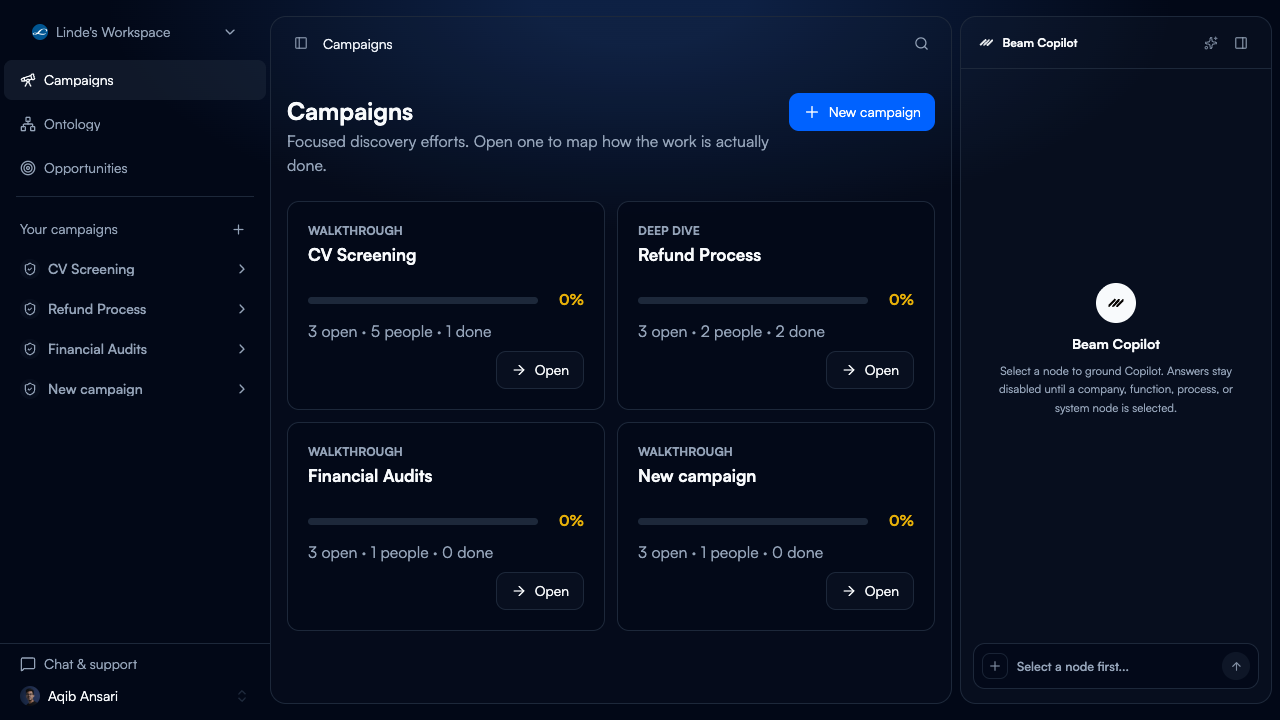
Task: Click shield icon beside Financial Audits
Action: [x=30, y=349]
